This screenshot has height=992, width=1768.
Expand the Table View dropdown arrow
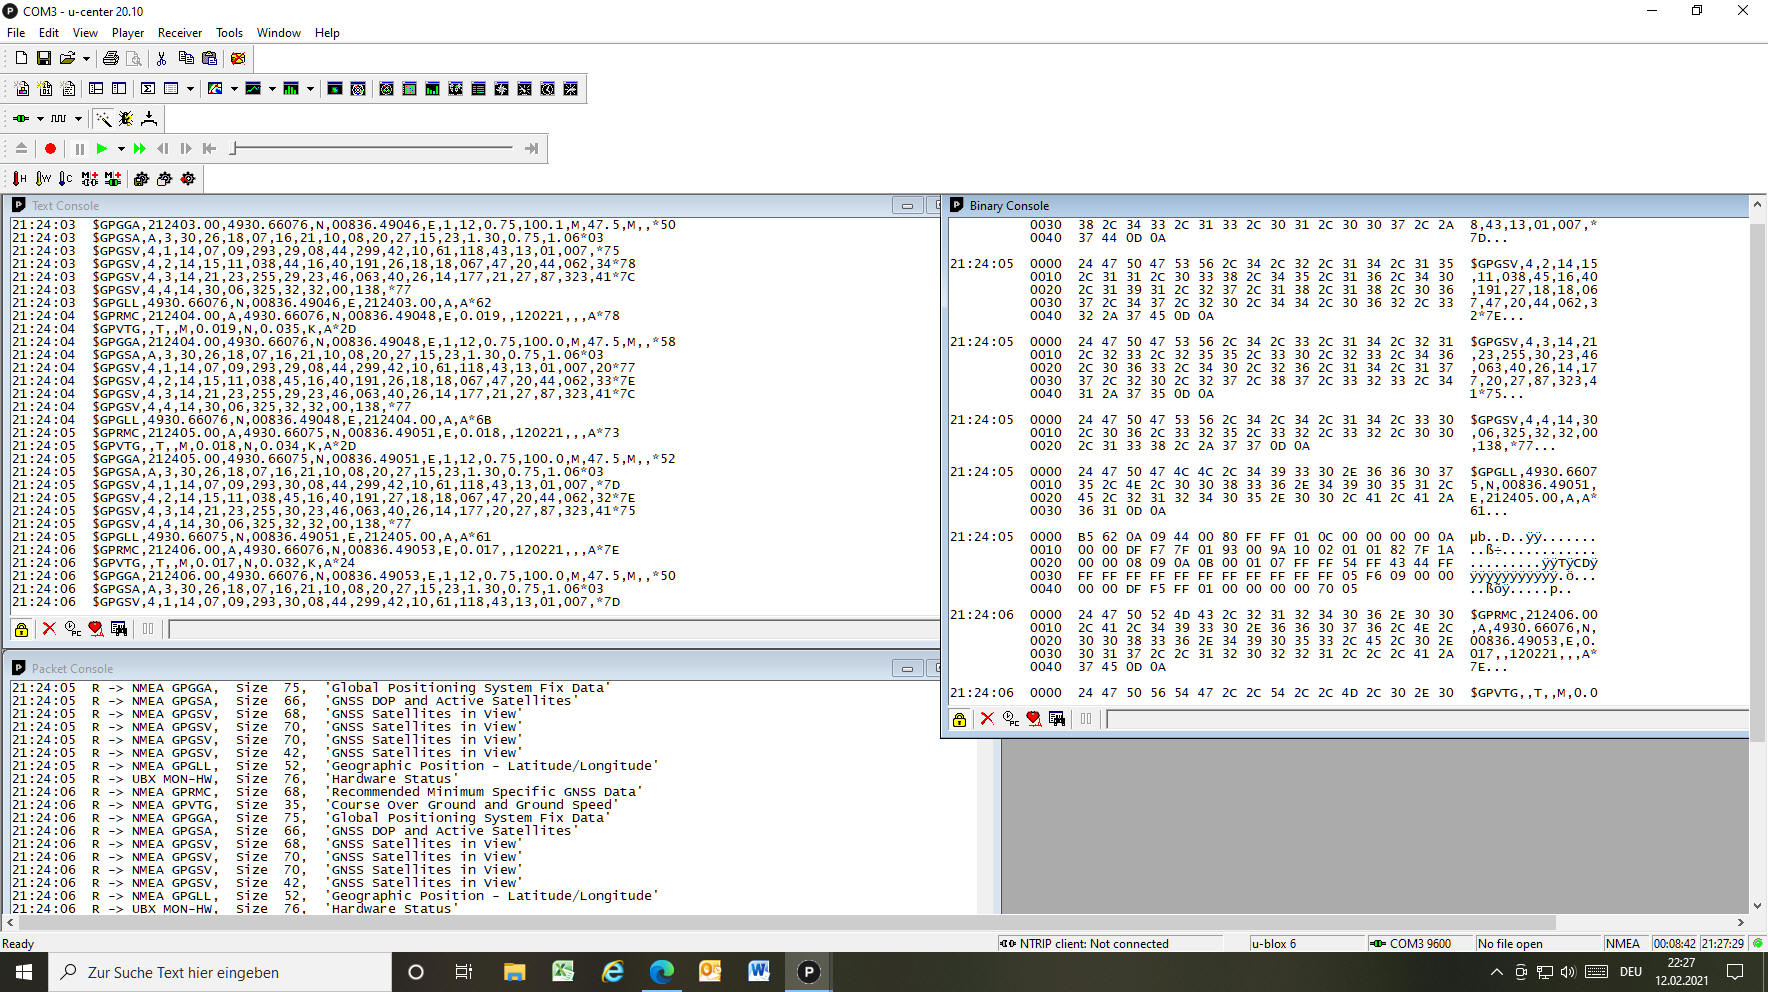(x=190, y=89)
